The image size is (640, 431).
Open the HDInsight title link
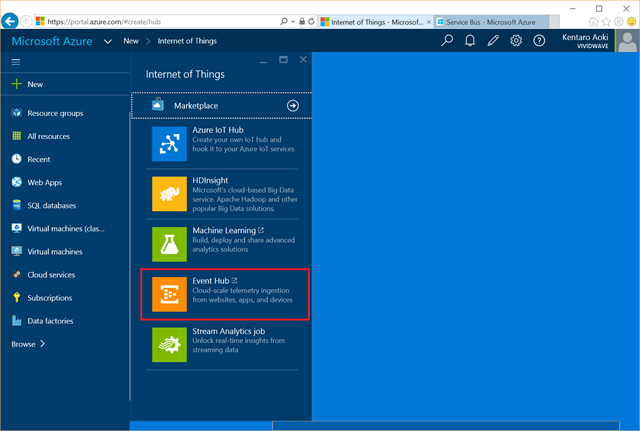coord(210,180)
